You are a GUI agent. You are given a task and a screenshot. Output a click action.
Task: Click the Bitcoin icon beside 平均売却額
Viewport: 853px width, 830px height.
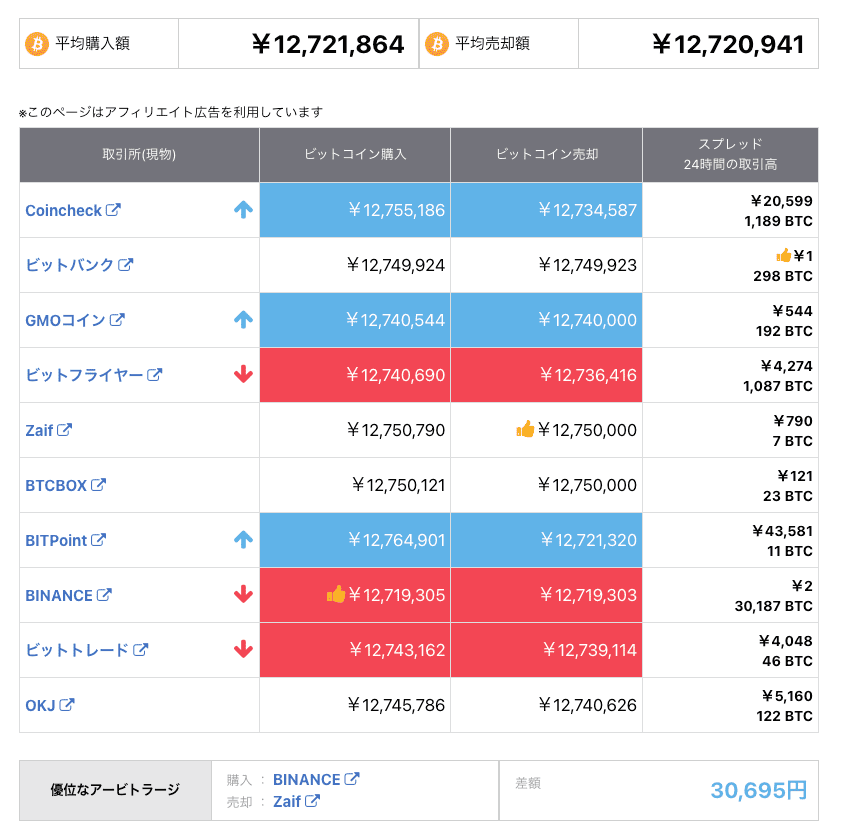pos(436,44)
